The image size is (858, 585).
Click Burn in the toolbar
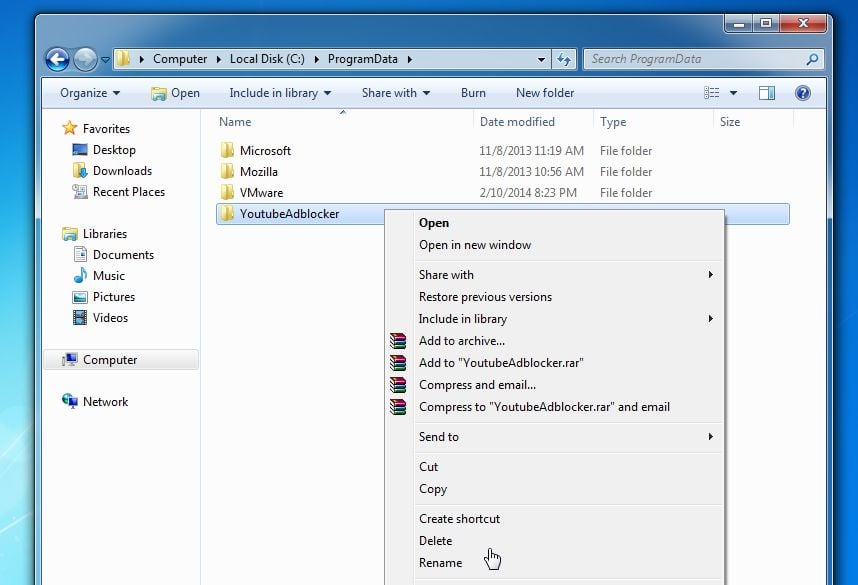473,93
